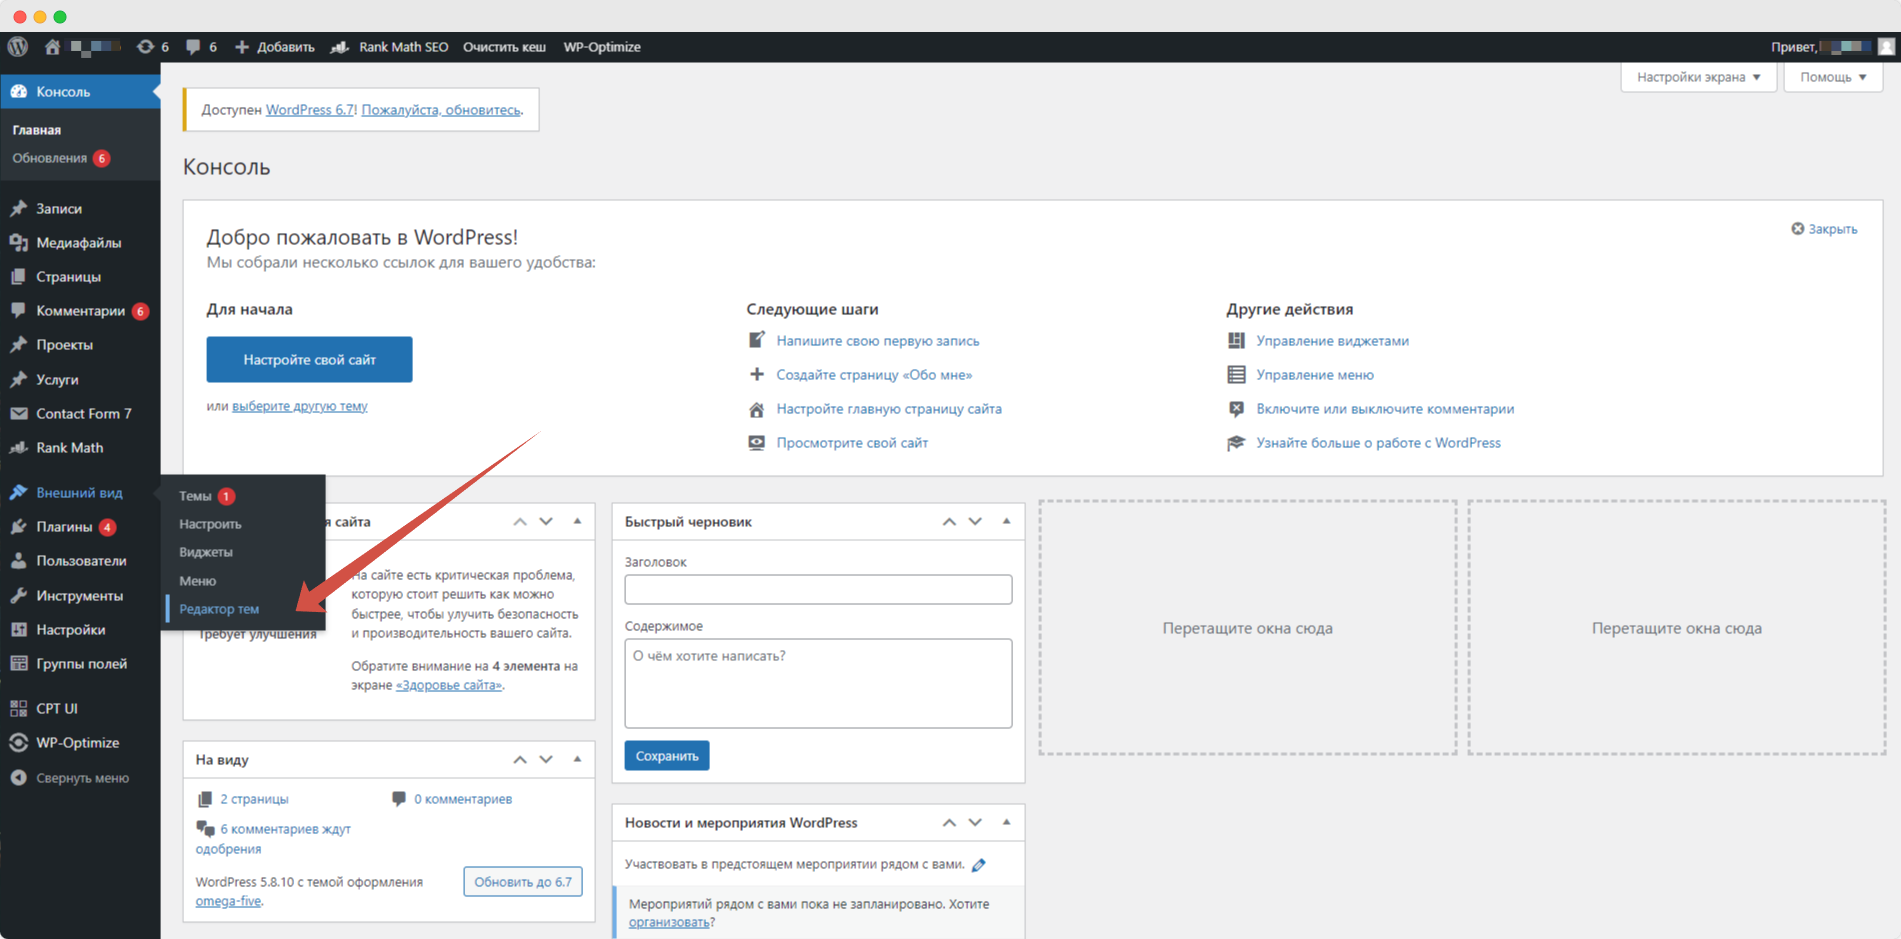Viewport: 1901px width, 939px height.
Task: Move Новости и мероприятия widget down
Action: pos(975,822)
